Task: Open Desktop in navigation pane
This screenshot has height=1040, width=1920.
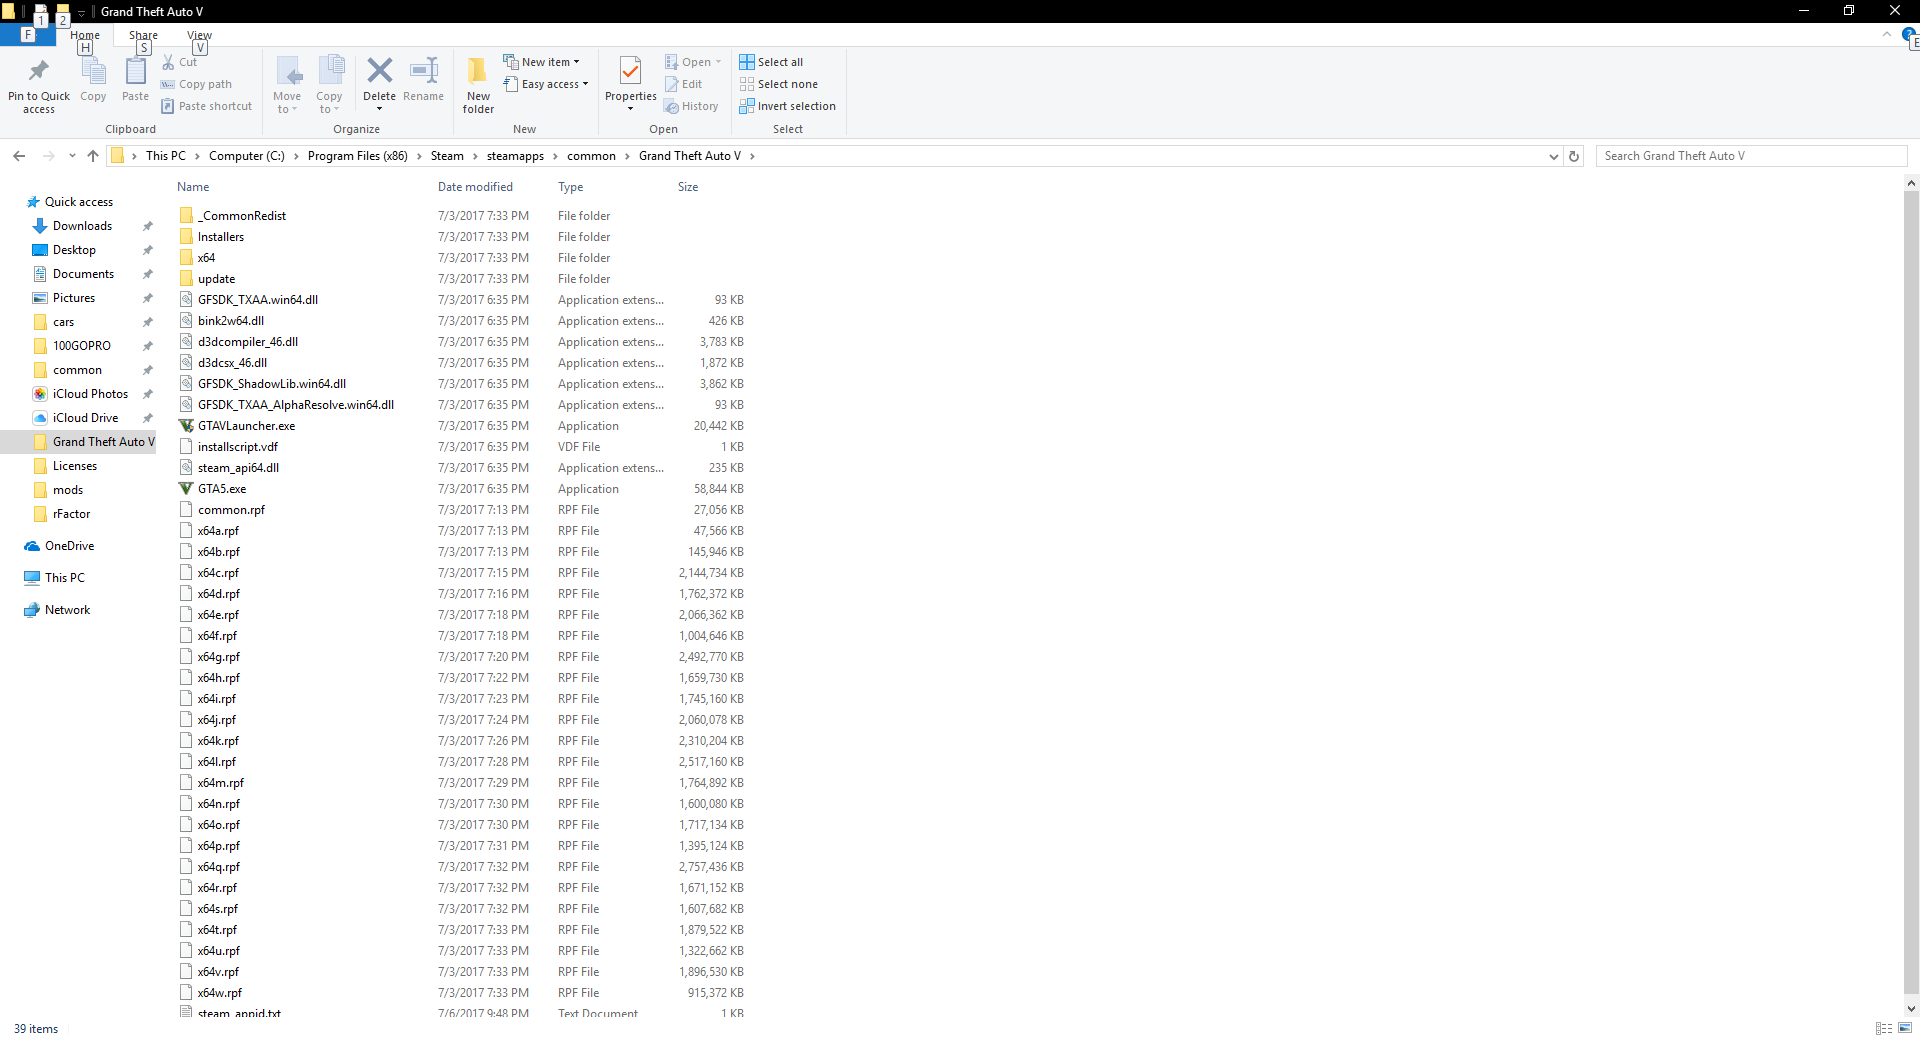Action: coord(74,250)
